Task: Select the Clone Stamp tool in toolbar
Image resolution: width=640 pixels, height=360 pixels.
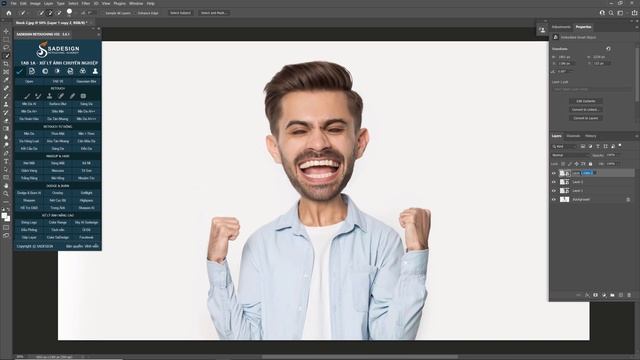Action: pyautogui.click(x=6, y=104)
